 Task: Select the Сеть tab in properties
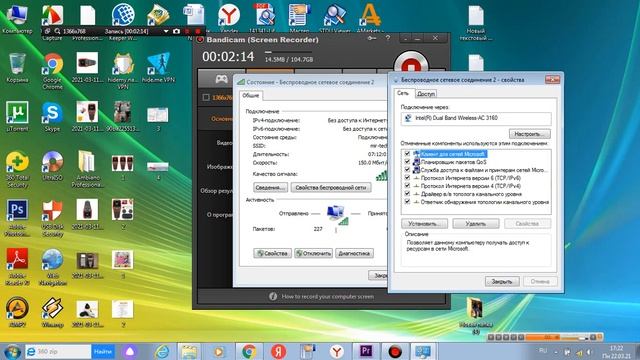pyautogui.click(x=403, y=93)
